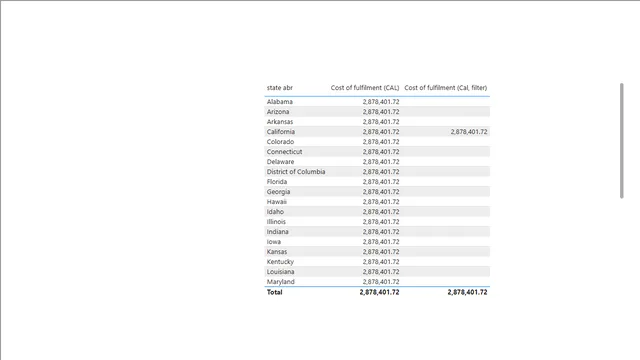
Task: Select the Illinois row label
Action: click(x=276, y=222)
